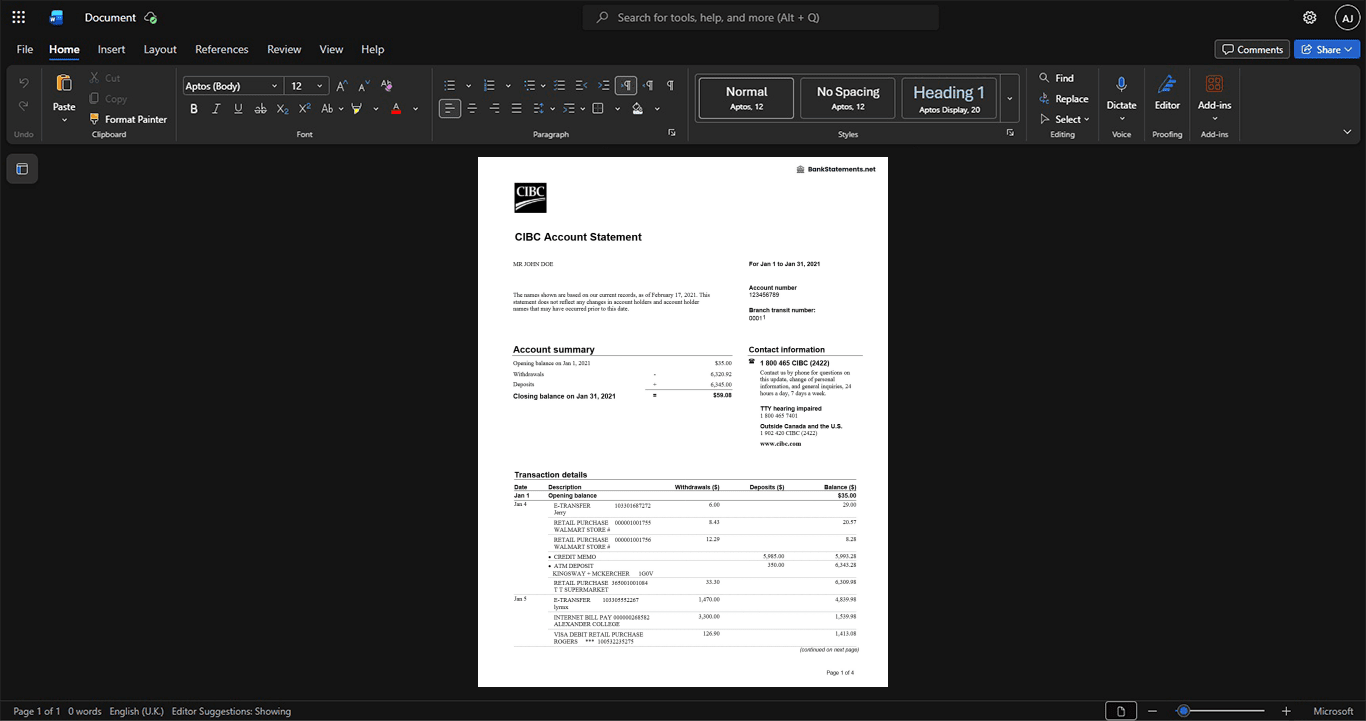Image resolution: width=1366 pixels, height=721 pixels.
Task: Click the page view icon in status bar
Action: tap(1121, 711)
